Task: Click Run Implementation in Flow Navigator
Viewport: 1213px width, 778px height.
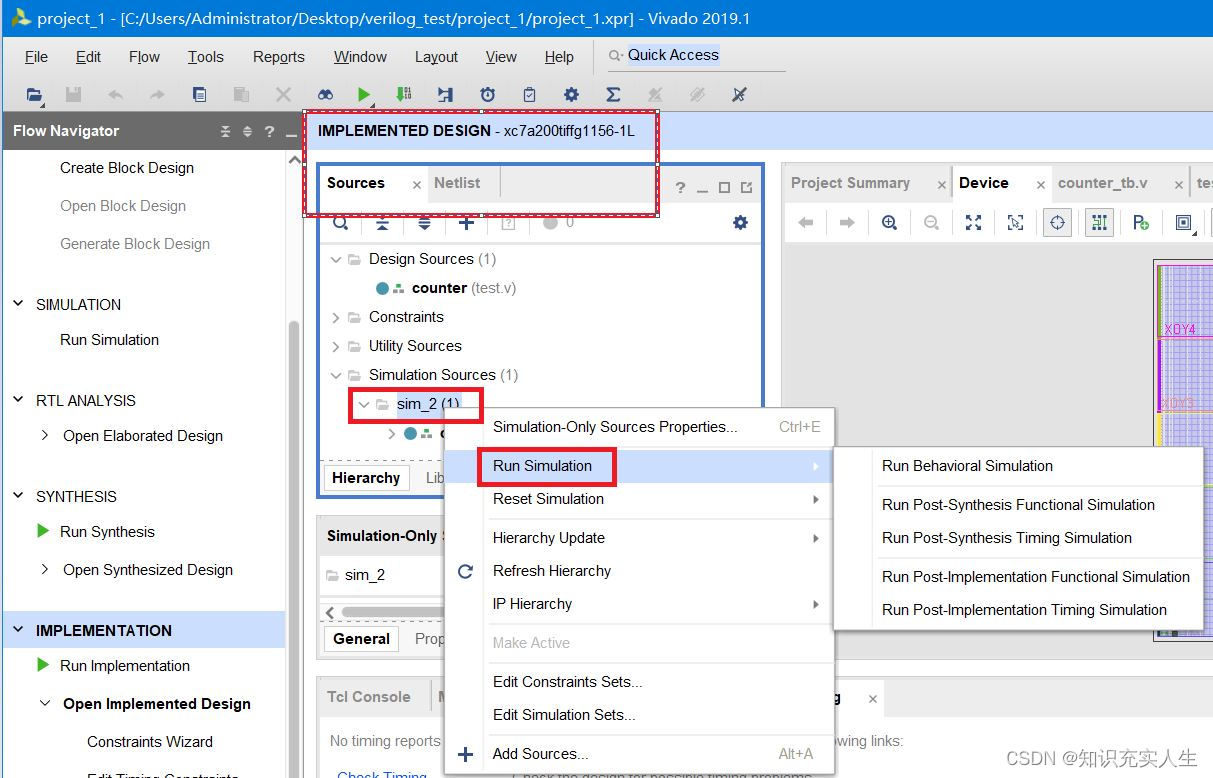Action: pos(125,665)
